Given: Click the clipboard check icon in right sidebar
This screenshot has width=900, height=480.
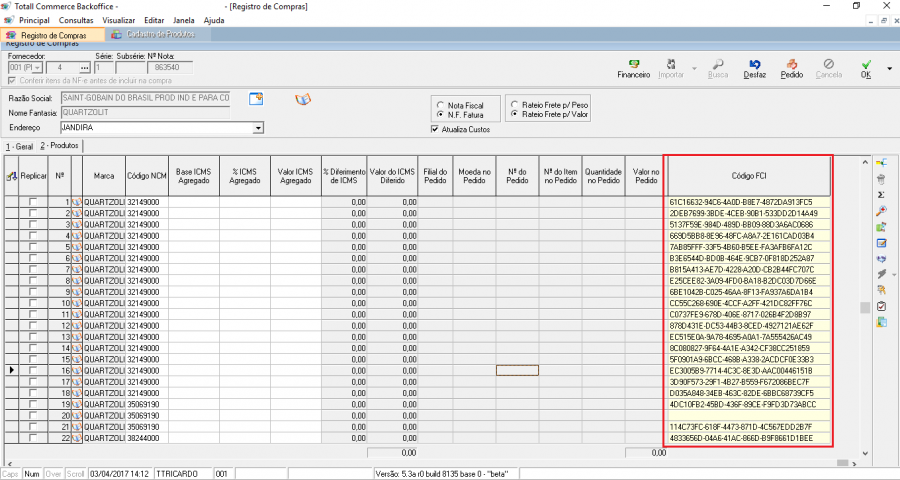Looking at the screenshot, I should click(x=881, y=306).
